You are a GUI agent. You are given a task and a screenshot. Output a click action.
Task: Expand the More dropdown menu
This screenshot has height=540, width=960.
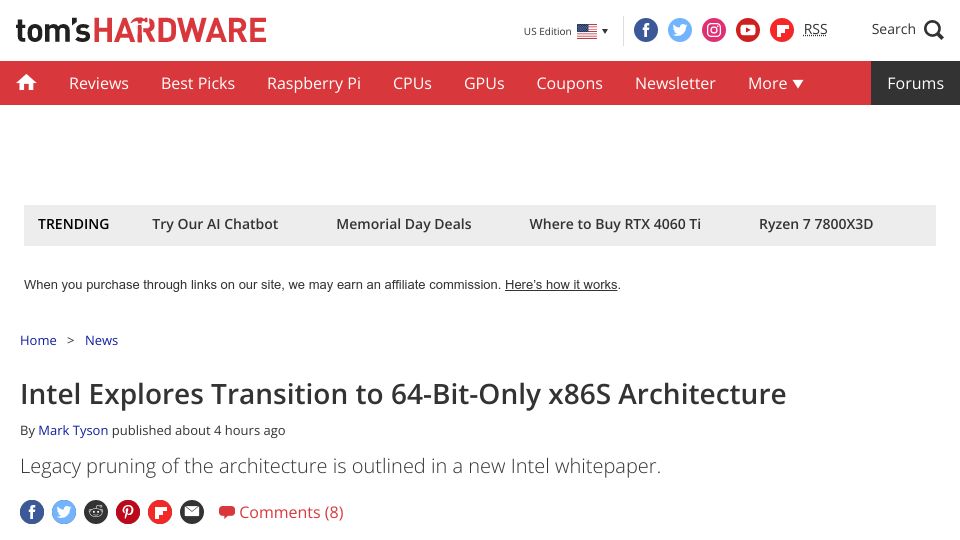pyautogui.click(x=775, y=83)
